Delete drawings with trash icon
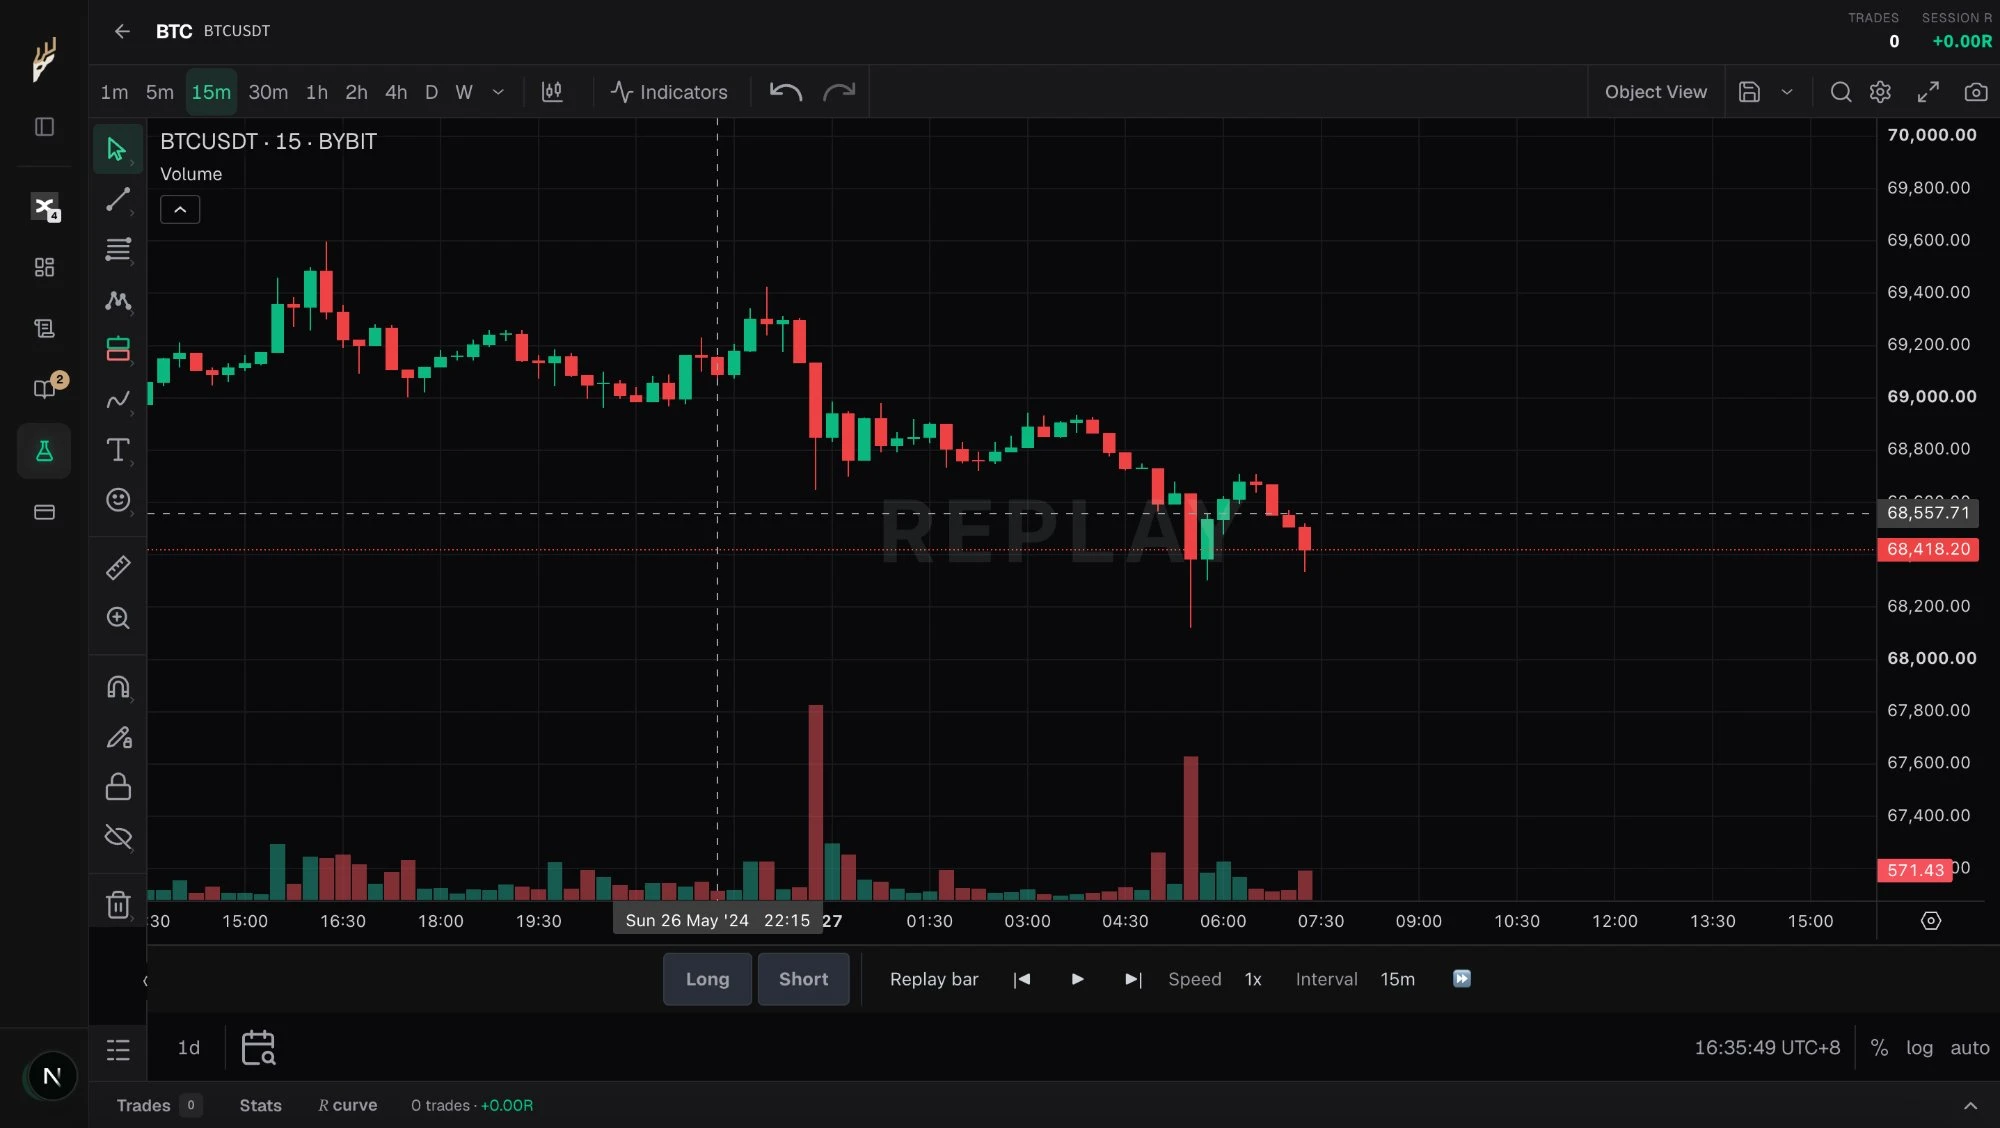The height and width of the screenshot is (1128, 2000). coord(118,905)
